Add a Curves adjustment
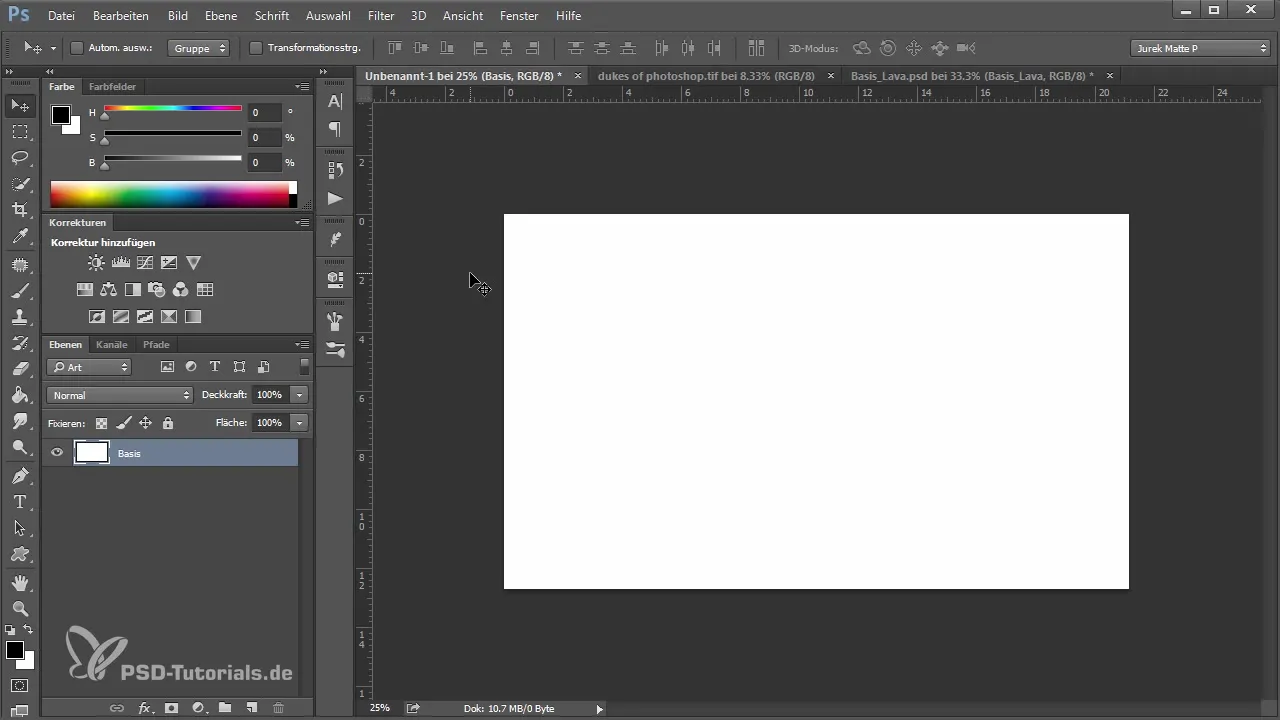Image resolution: width=1280 pixels, height=720 pixels. point(145,263)
